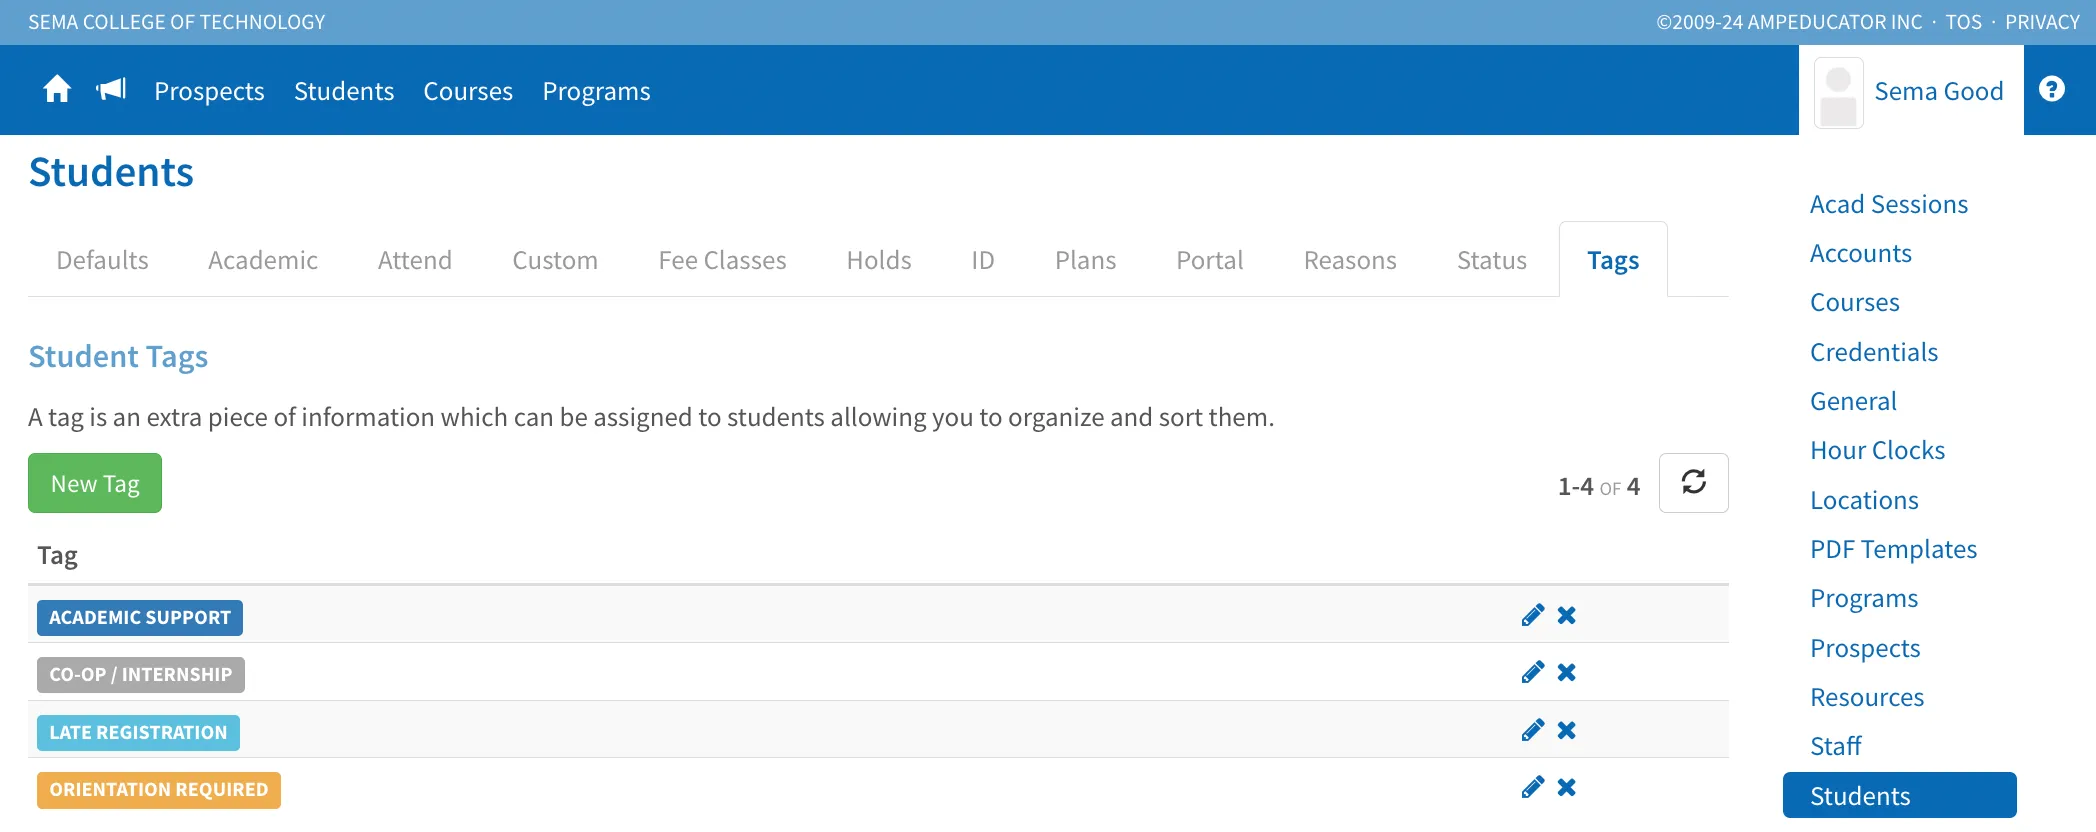This screenshot has height=832, width=2096.
Task: Select the Status tab
Action: tap(1492, 261)
